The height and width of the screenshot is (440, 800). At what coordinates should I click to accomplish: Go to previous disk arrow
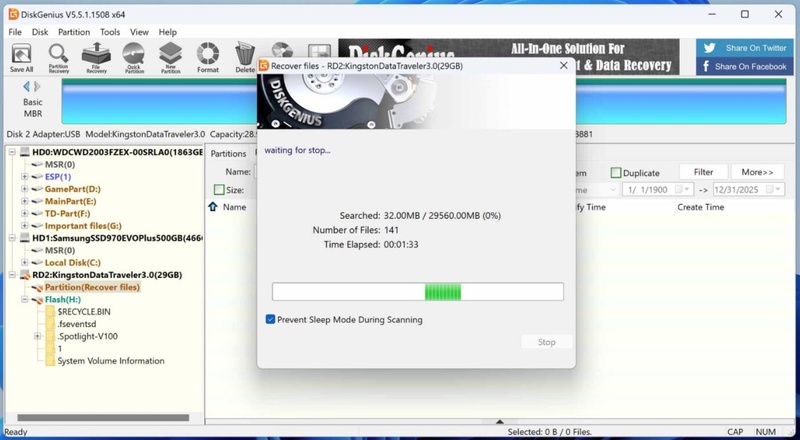pyautogui.click(x=27, y=87)
